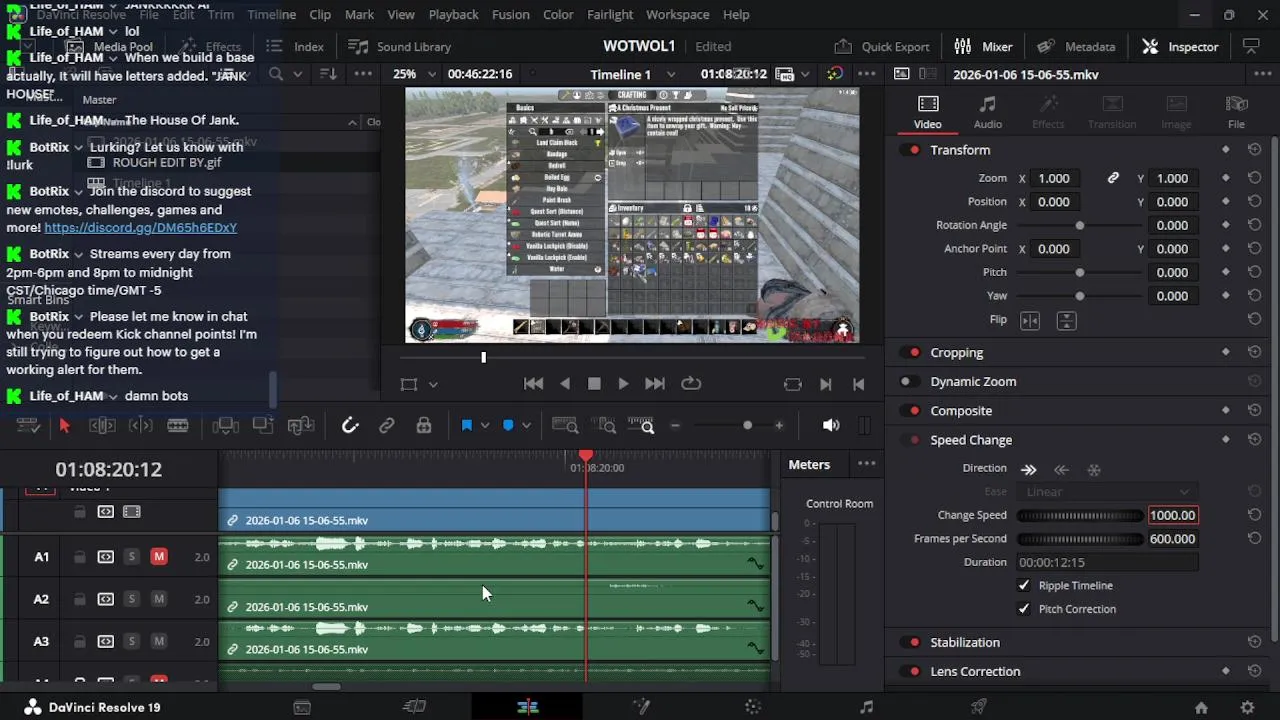Open the Mixer panel

pos(983,47)
